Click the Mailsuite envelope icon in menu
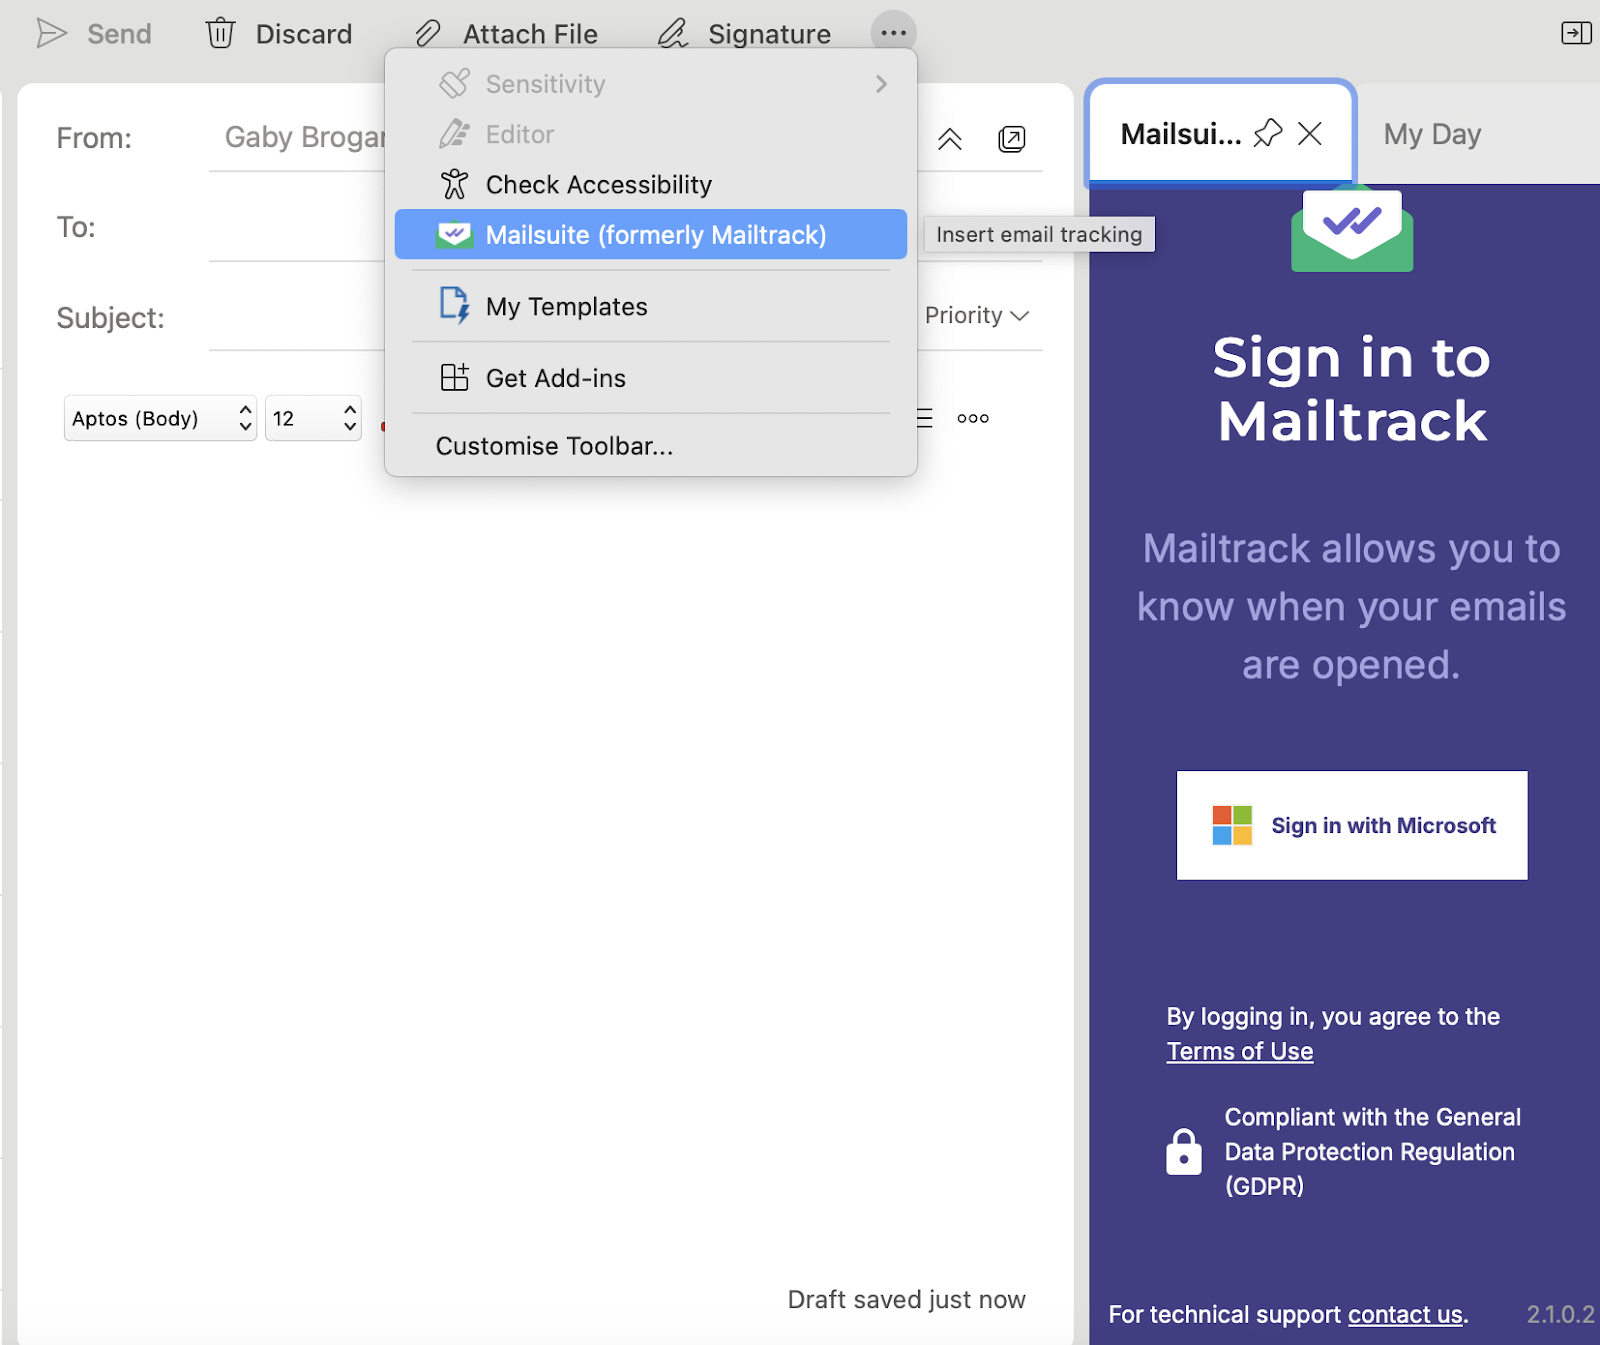Image resolution: width=1600 pixels, height=1345 pixels. pos(454,234)
